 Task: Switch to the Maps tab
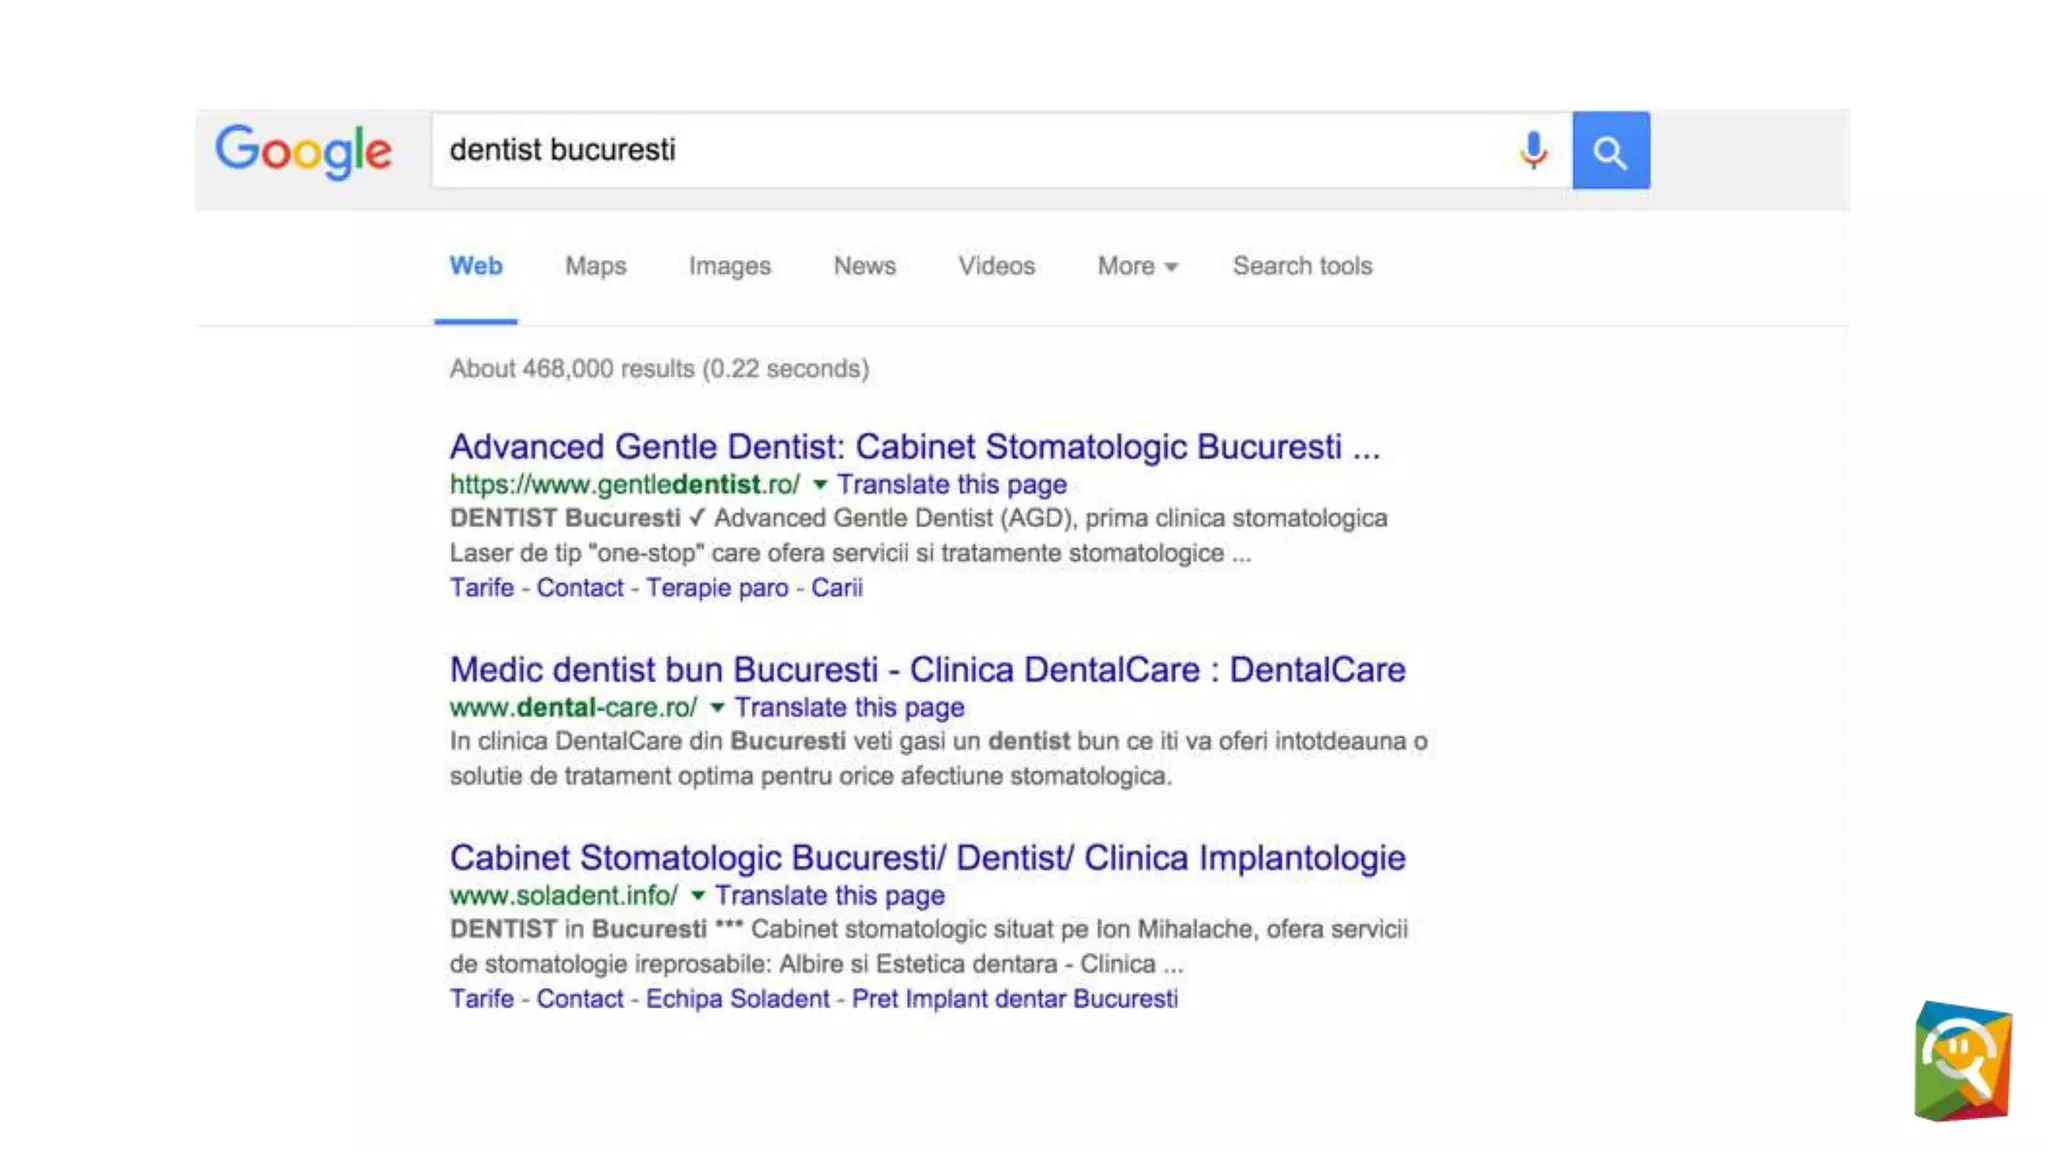pyautogui.click(x=595, y=266)
